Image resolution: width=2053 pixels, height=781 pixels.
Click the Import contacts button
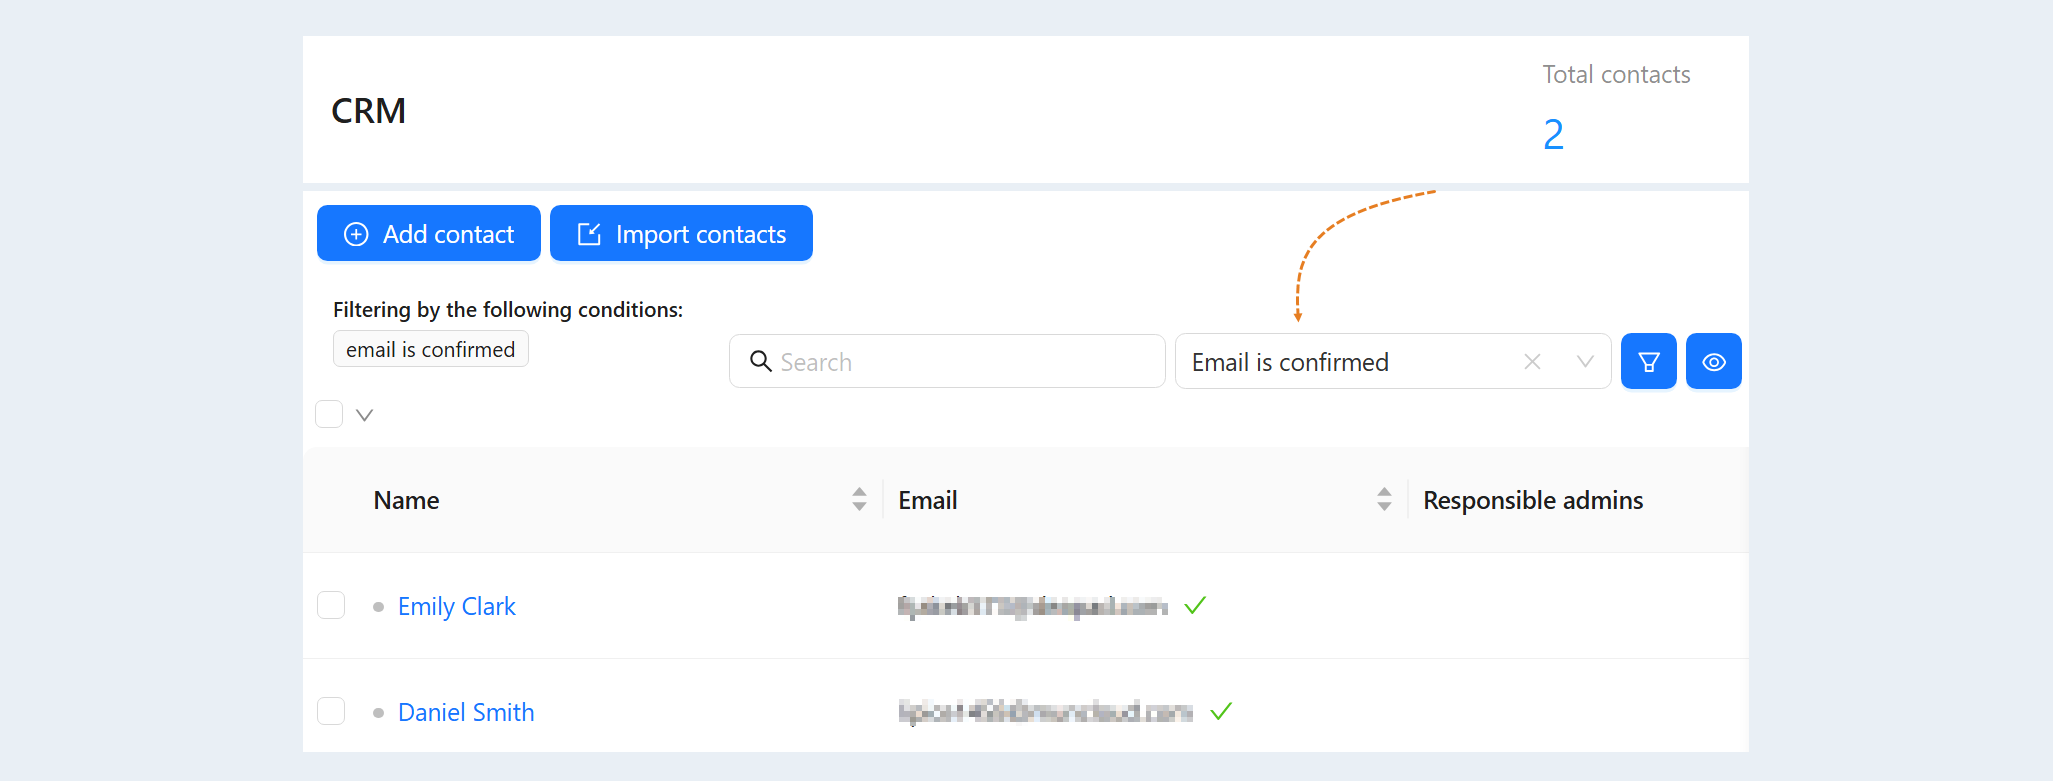[x=681, y=233]
